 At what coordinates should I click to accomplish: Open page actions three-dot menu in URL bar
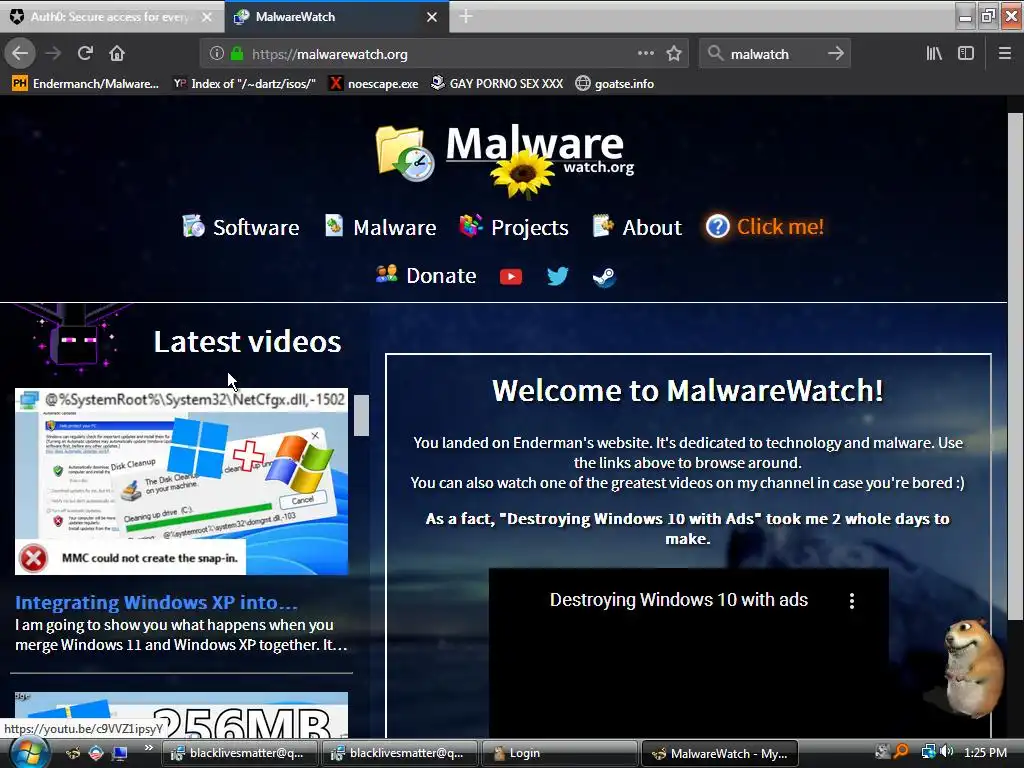coord(645,54)
